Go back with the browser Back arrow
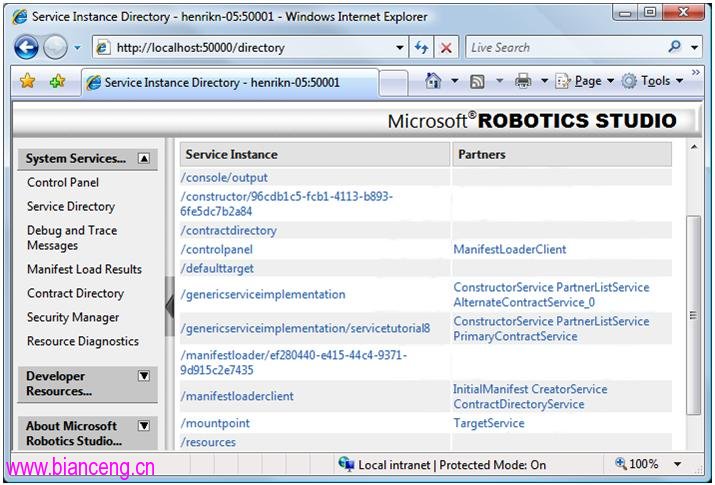 [26, 47]
